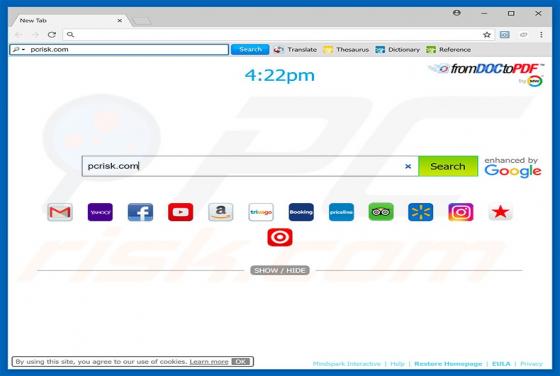Click the Restore Homepage link

click(448, 364)
